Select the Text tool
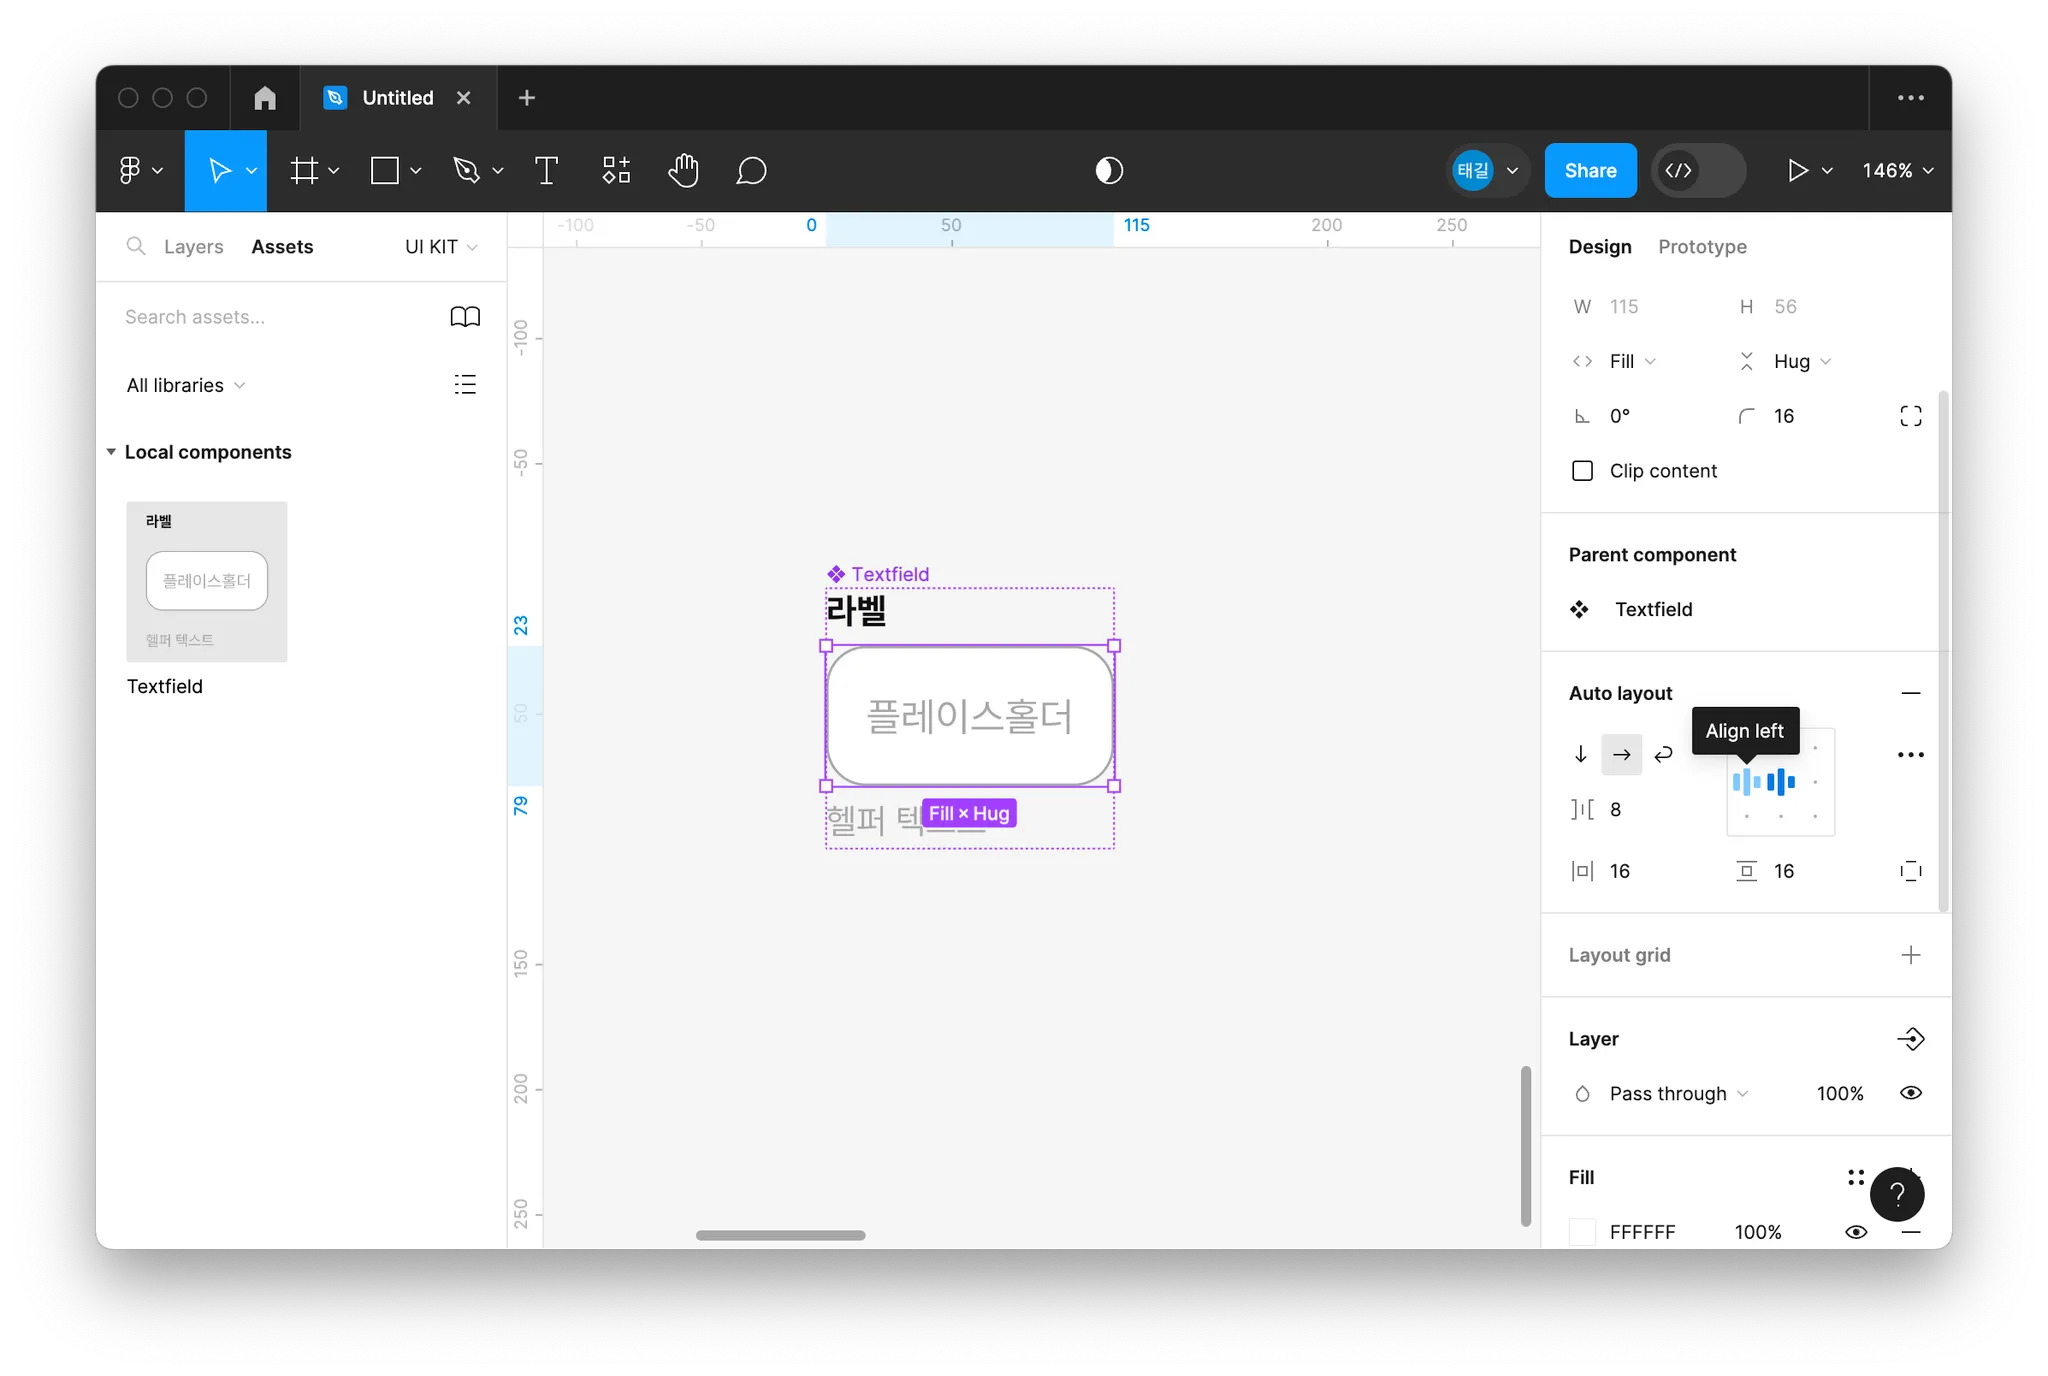The image size is (2048, 1376). (546, 171)
